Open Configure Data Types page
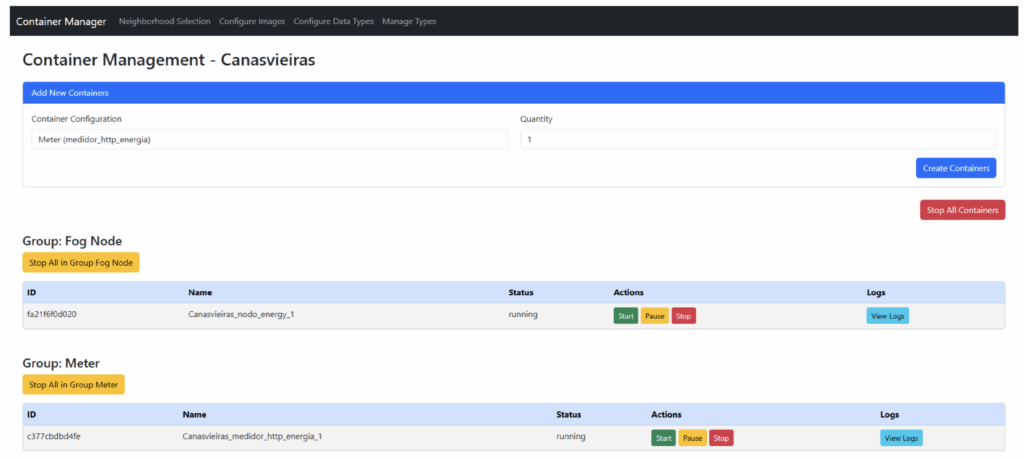The width and height of the screenshot is (1024, 459). (x=333, y=21)
